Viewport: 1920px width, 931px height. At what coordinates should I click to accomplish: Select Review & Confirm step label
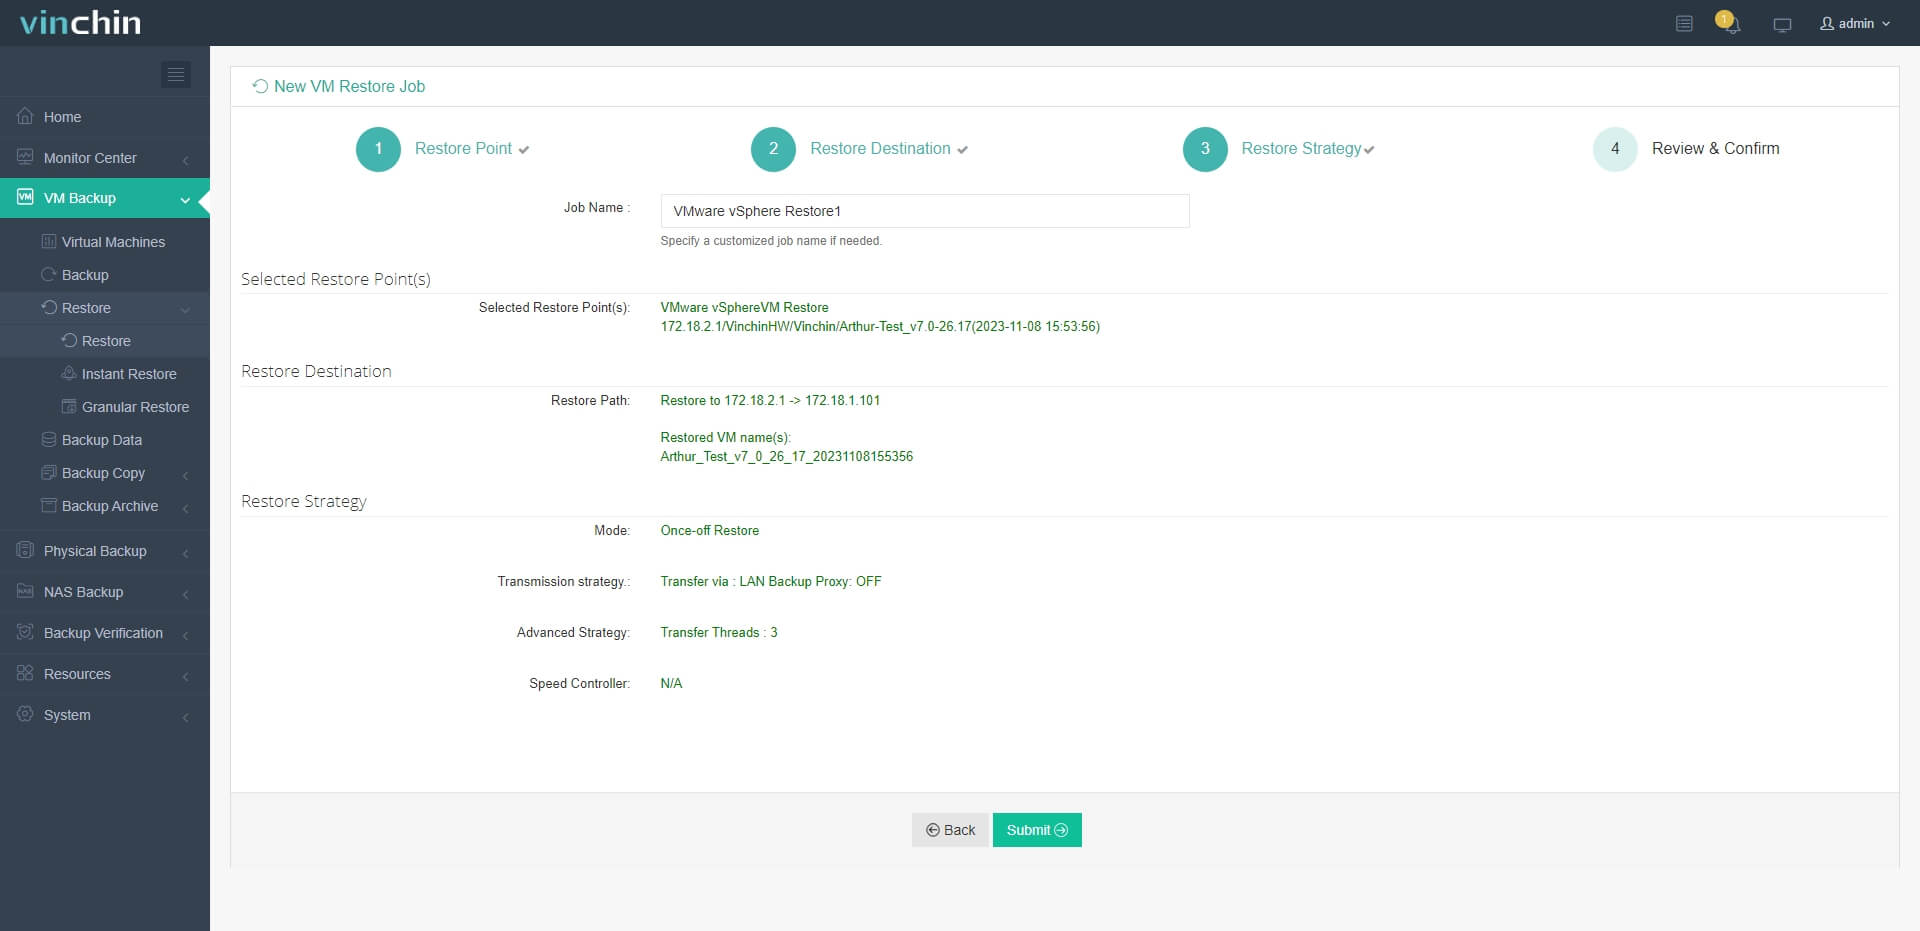pyautogui.click(x=1715, y=148)
